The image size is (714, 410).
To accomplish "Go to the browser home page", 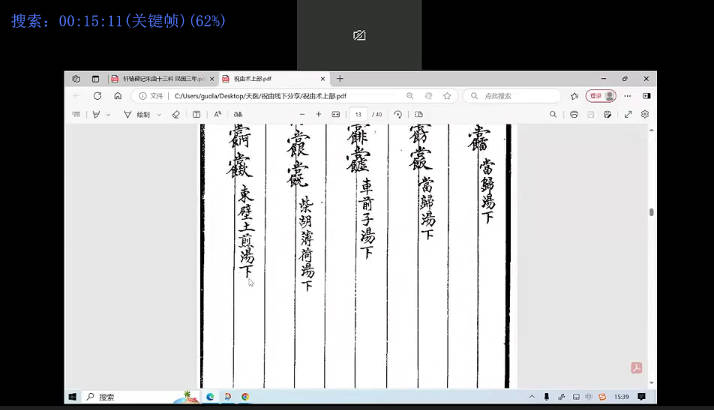I will (x=117, y=96).
